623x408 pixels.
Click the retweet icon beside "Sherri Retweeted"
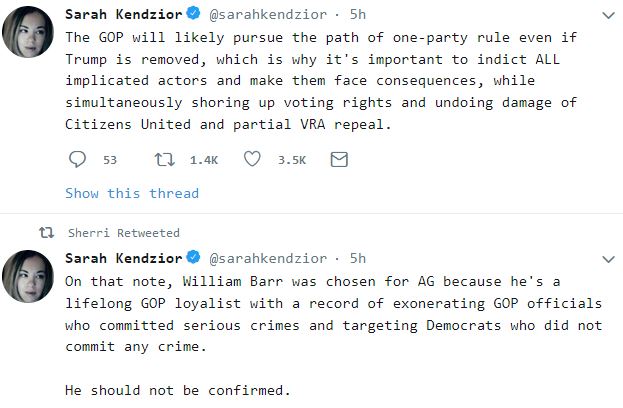[45, 233]
